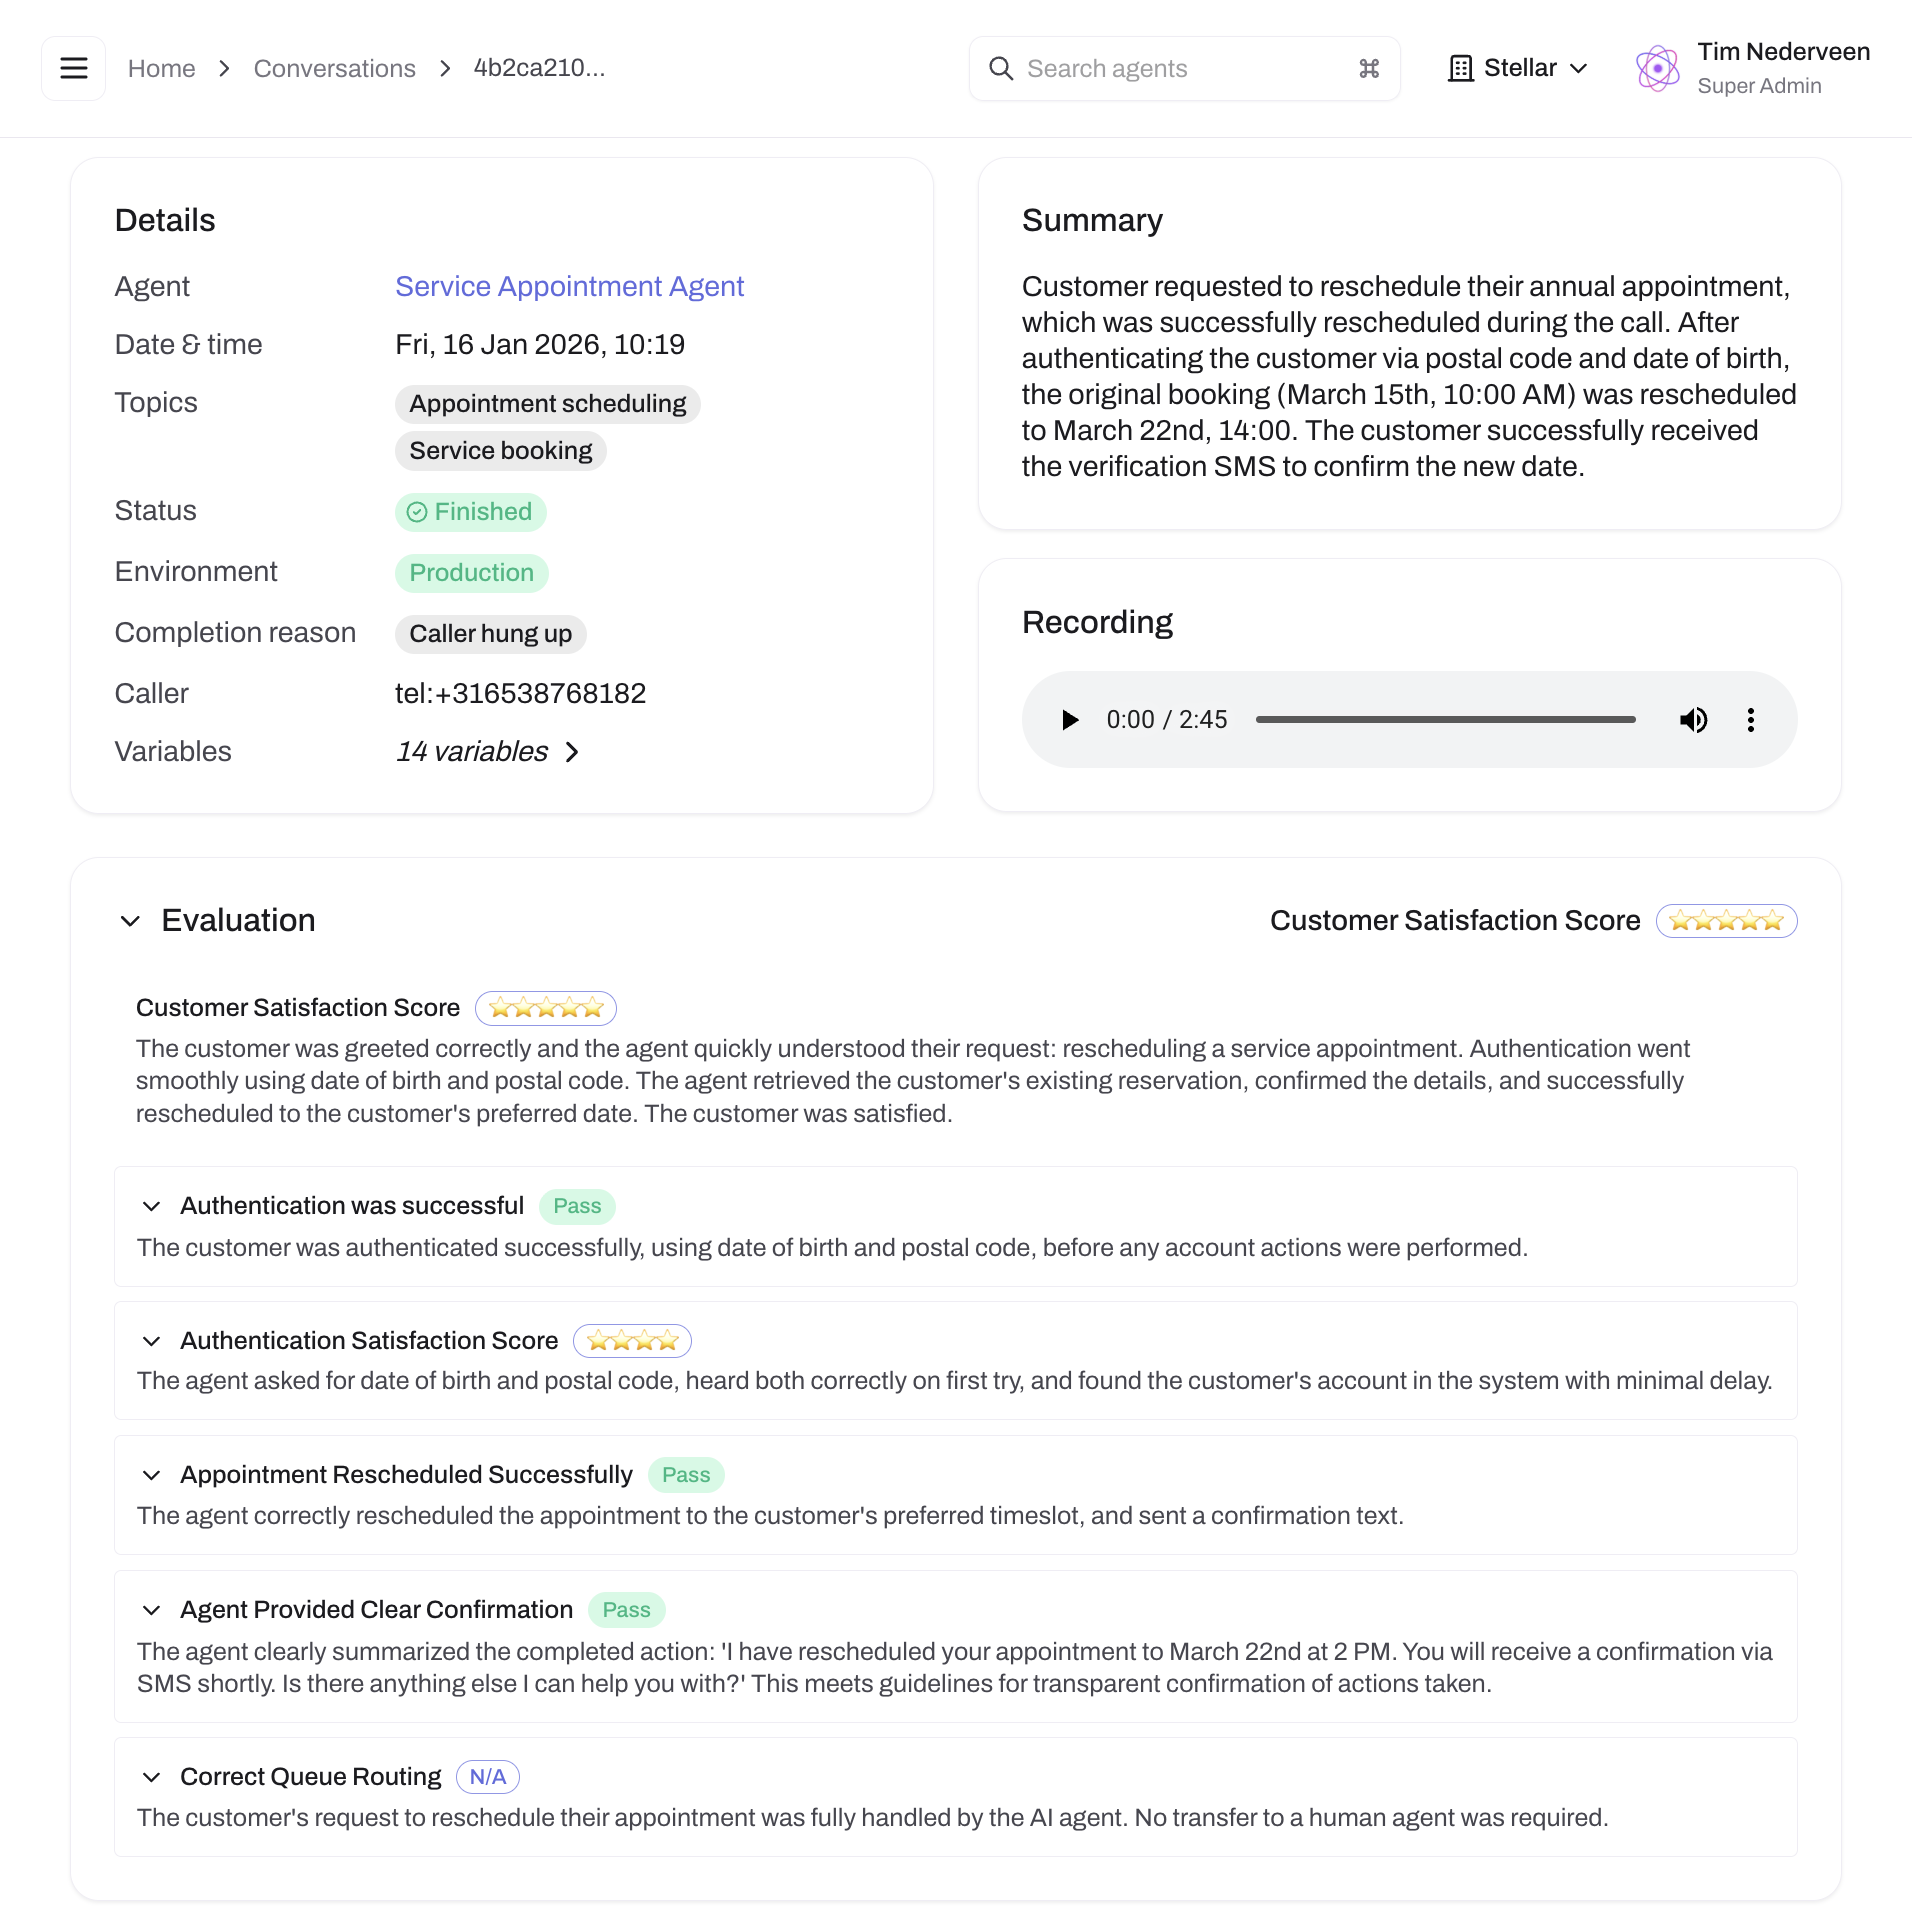Click the Customer Satisfaction Score star rating
Viewport: 1912px width, 1916px height.
pyautogui.click(x=1726, y=920)
